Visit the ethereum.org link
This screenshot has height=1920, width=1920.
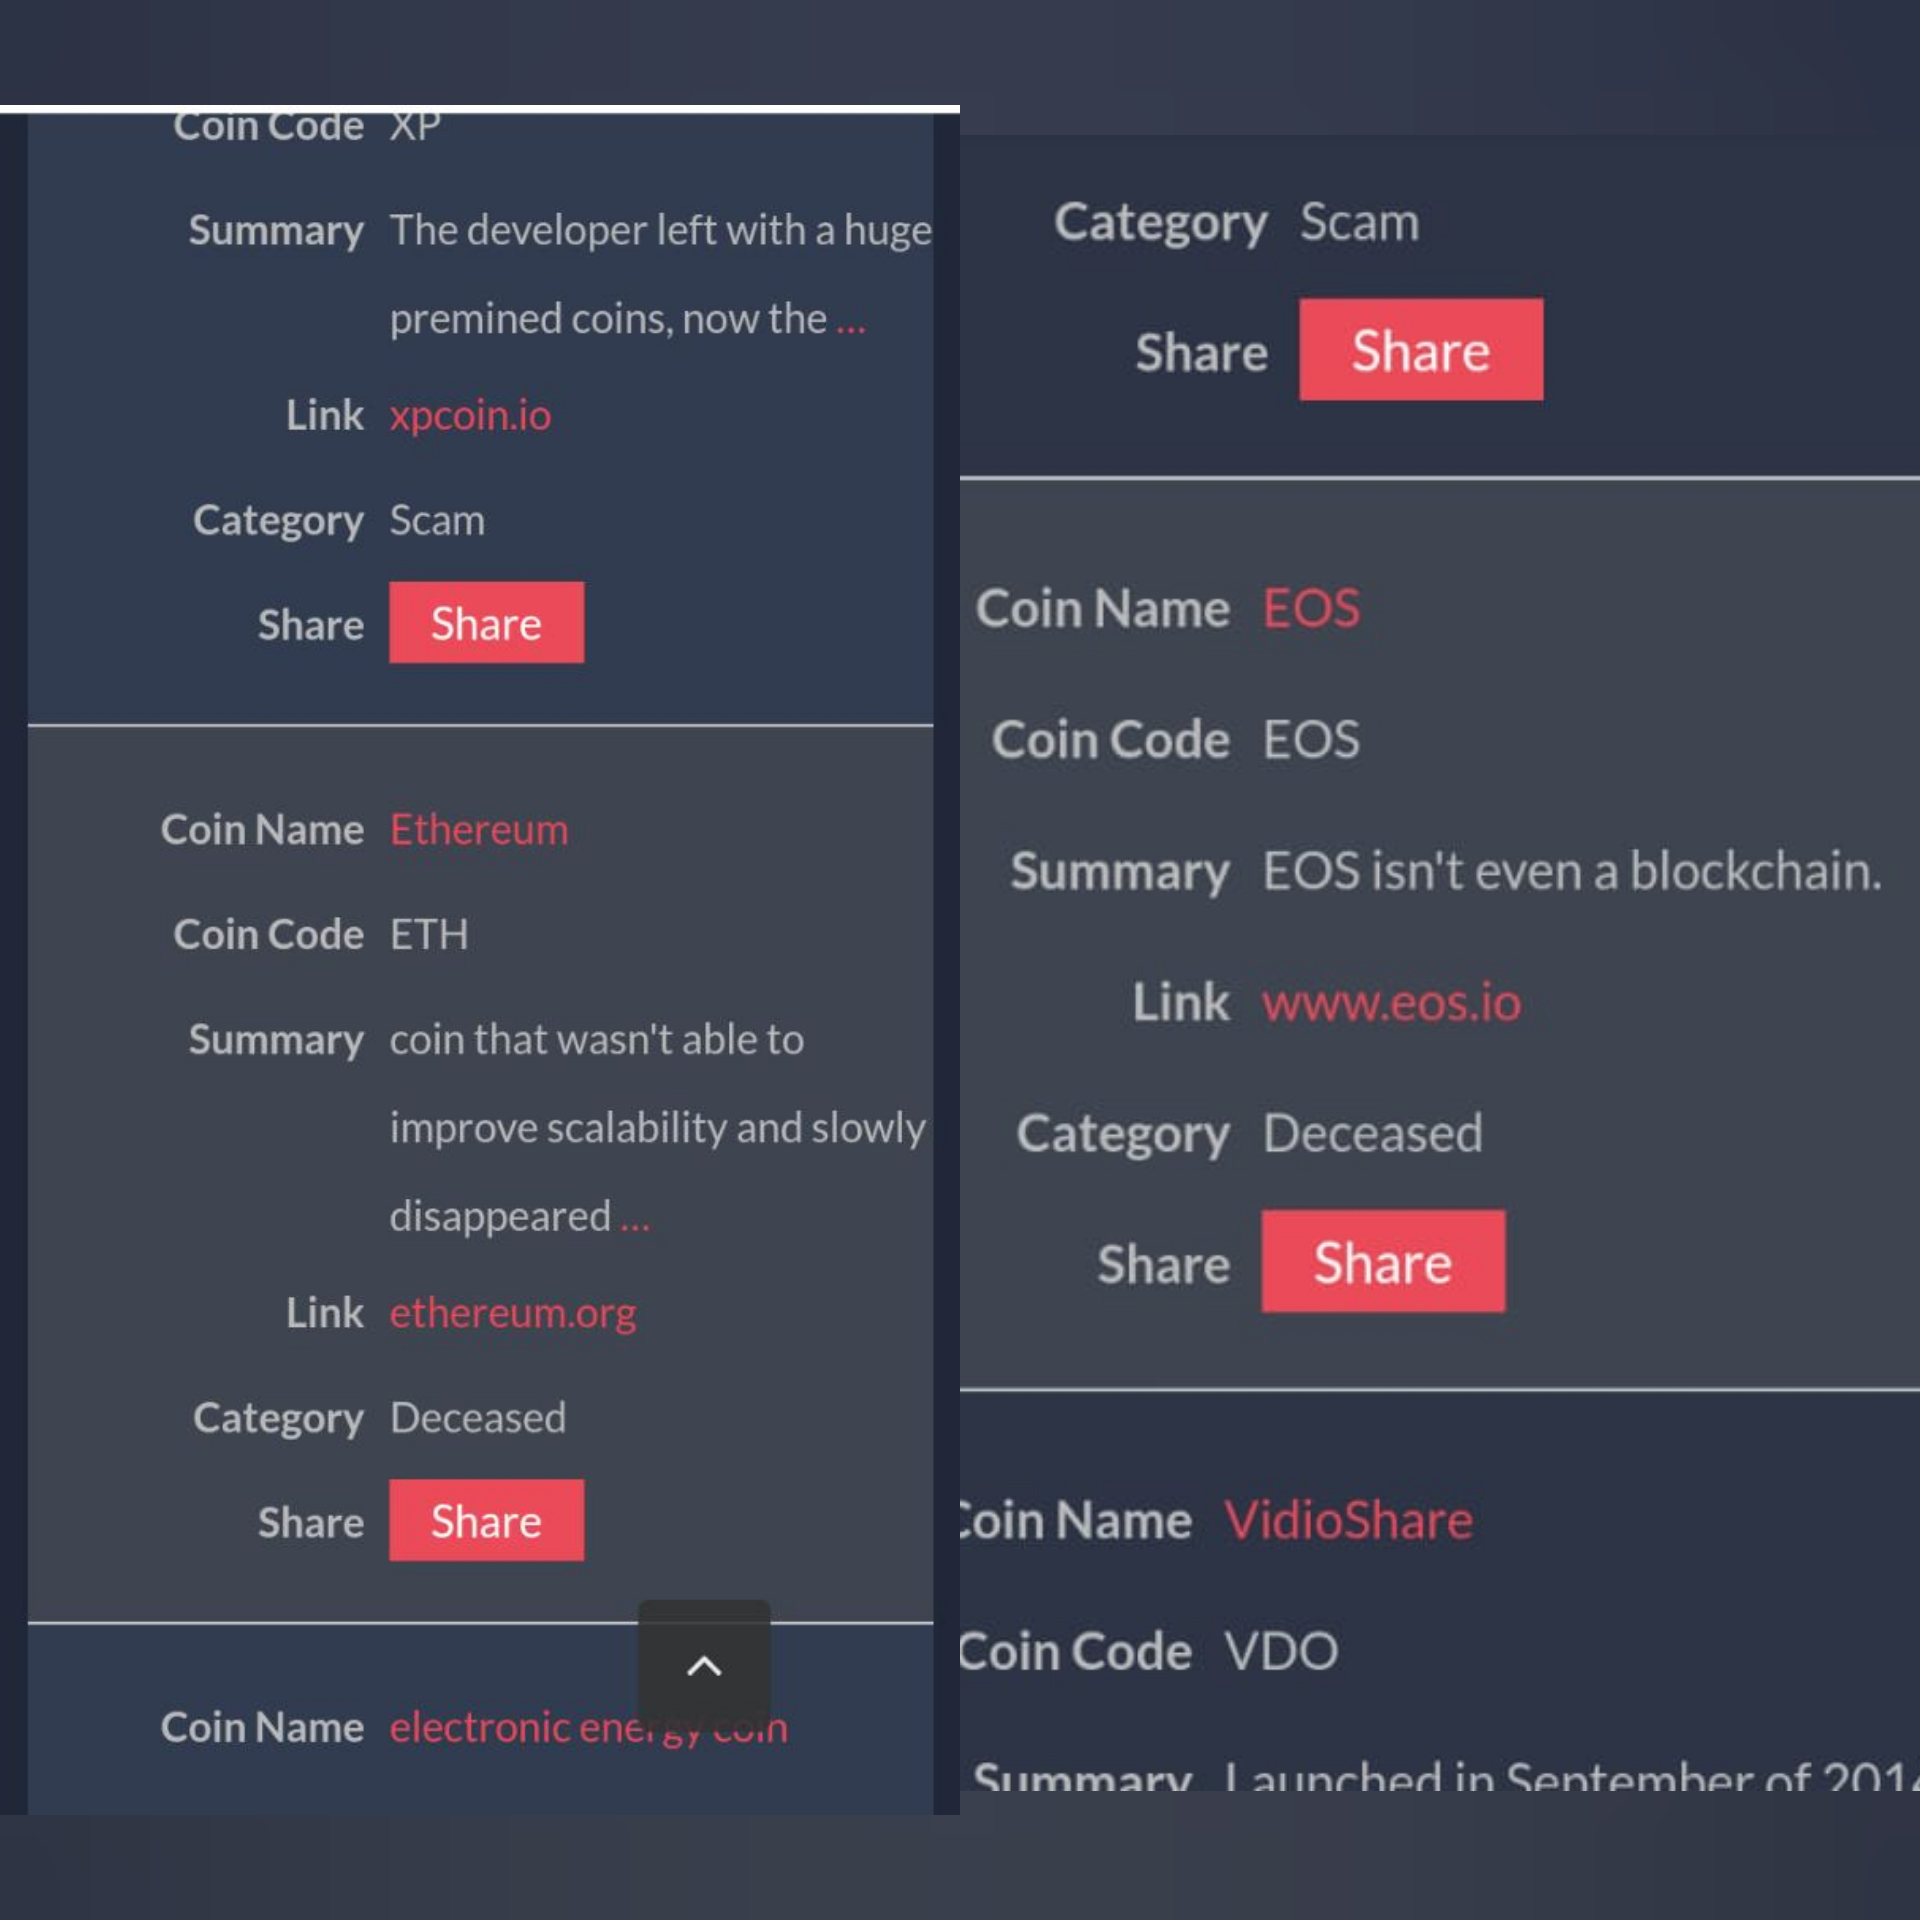tap(513, 1313)
